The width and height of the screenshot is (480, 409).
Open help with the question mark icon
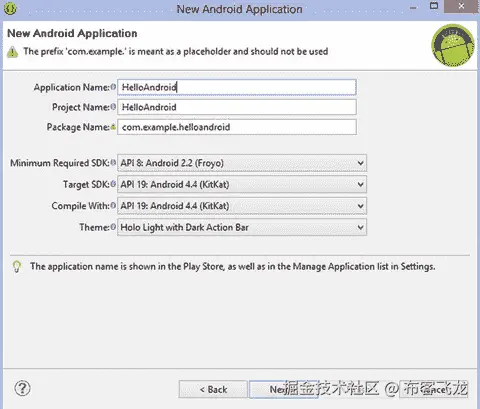22,388
